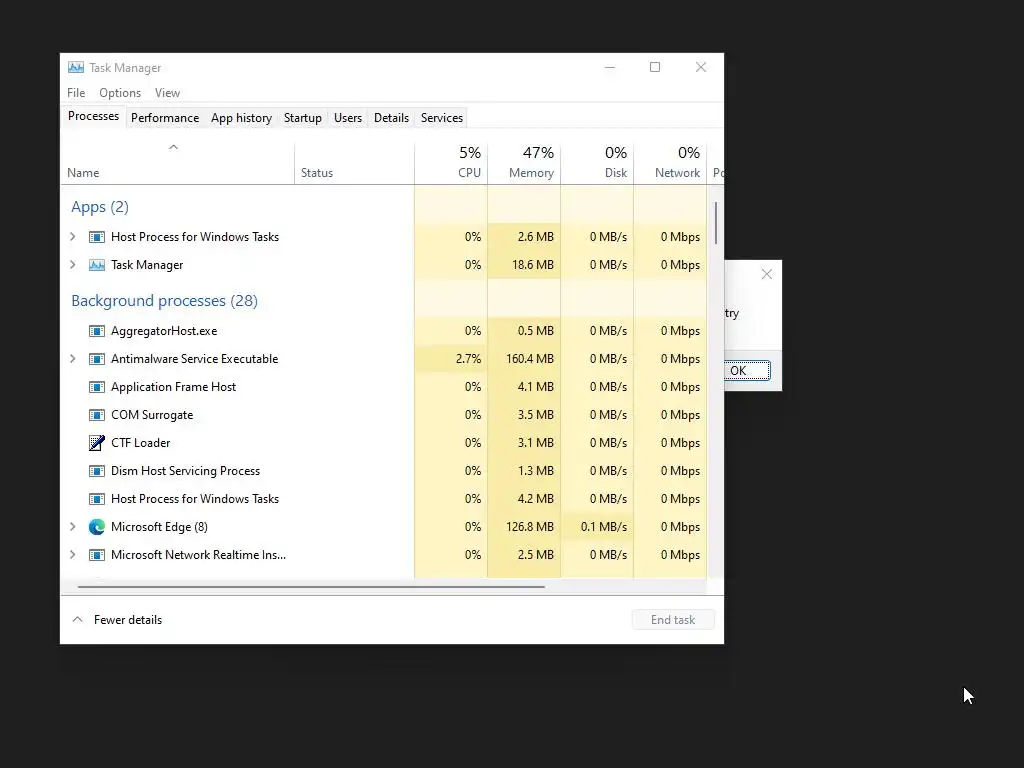The width and height of the screenshot is (1024, 768).
Task: Select the Background processes (28) header
Action: [165, 301]
